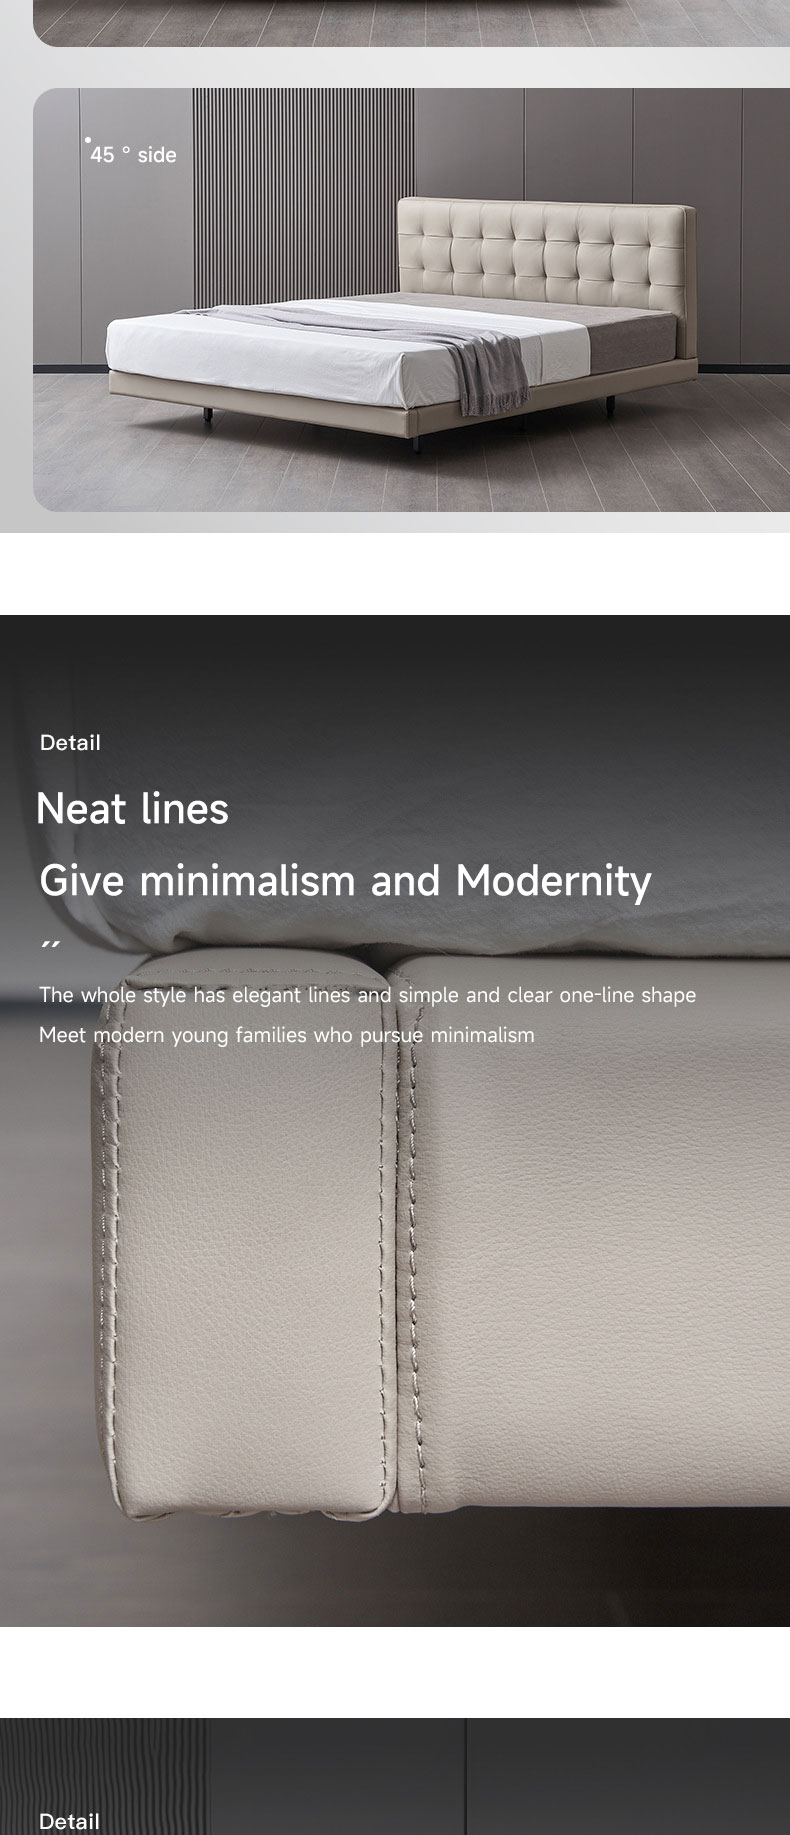Click the 'Neat lines' heading
Image resolution: width=790 pixels, height=1835 pixels.
click(133, 808)
